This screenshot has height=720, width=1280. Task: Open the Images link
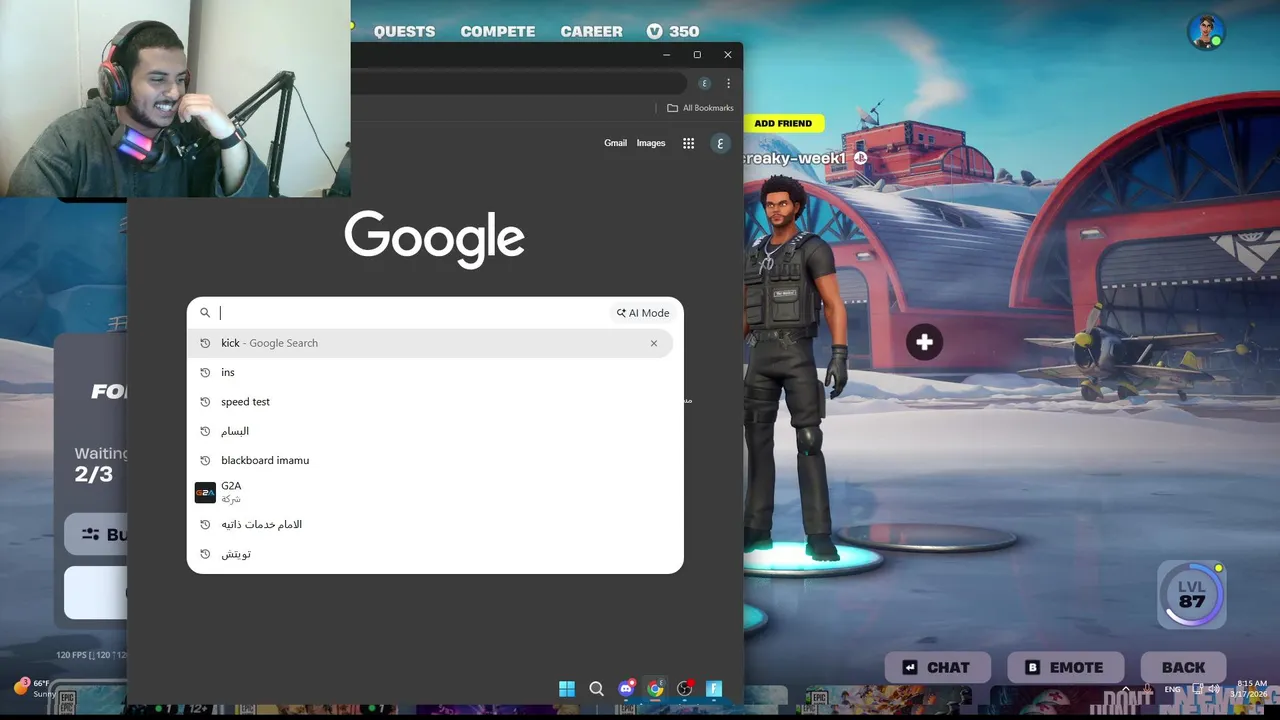coord(651,143)
